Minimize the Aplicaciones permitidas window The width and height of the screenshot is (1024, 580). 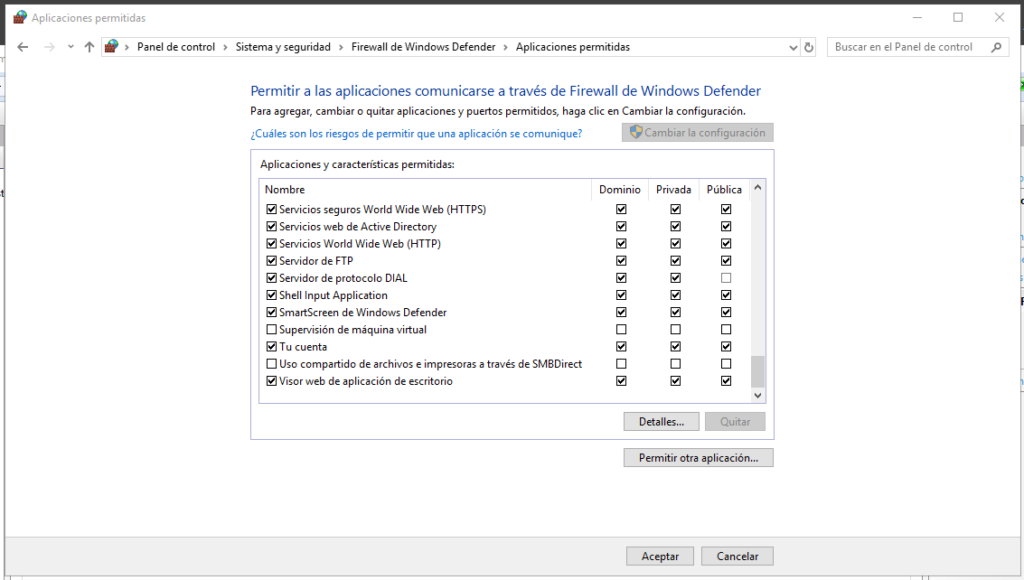[918, 18]
